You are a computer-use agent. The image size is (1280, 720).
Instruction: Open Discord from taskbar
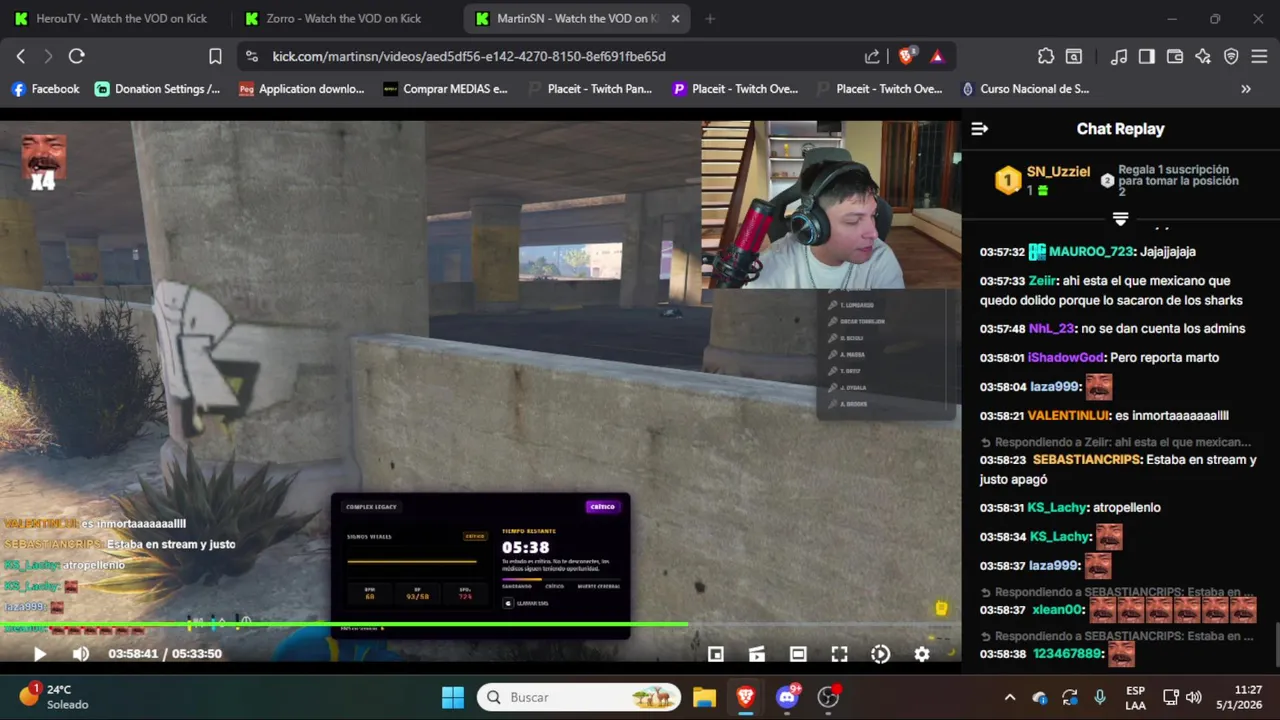(787, 697)
